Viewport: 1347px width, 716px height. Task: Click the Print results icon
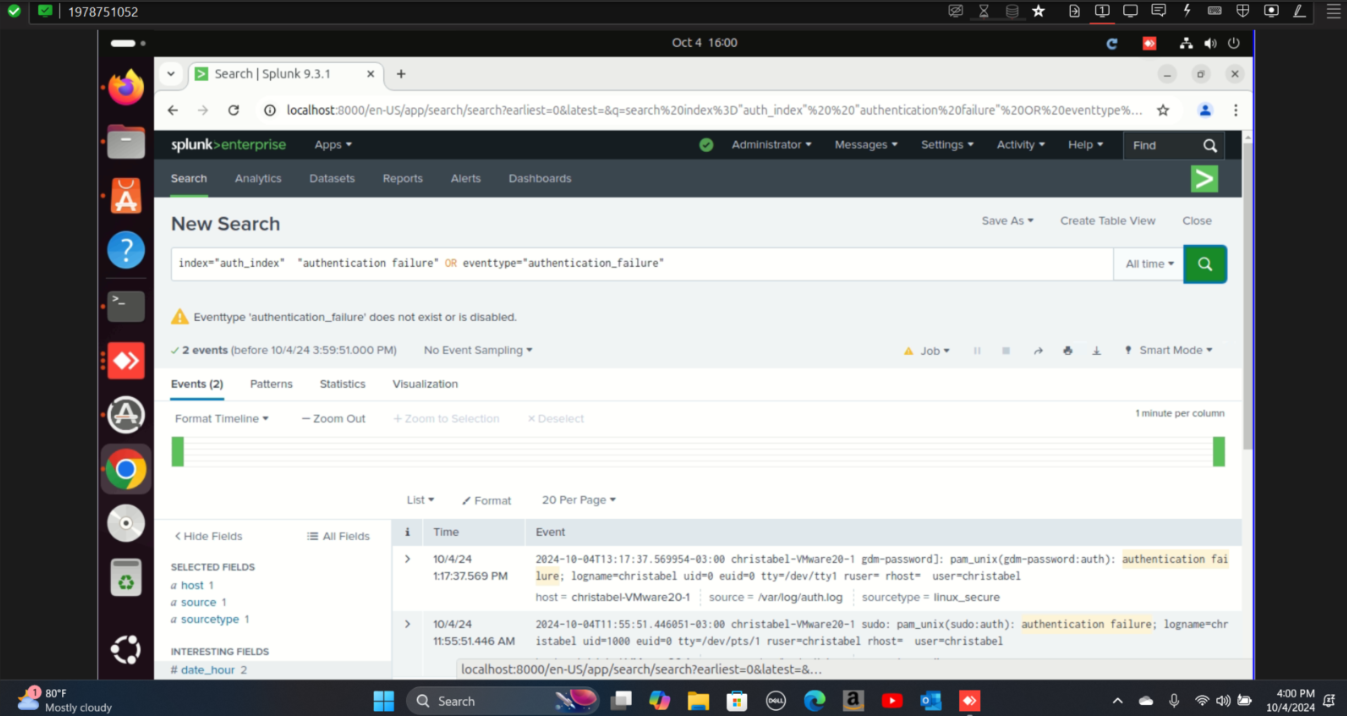point(1068,351)
